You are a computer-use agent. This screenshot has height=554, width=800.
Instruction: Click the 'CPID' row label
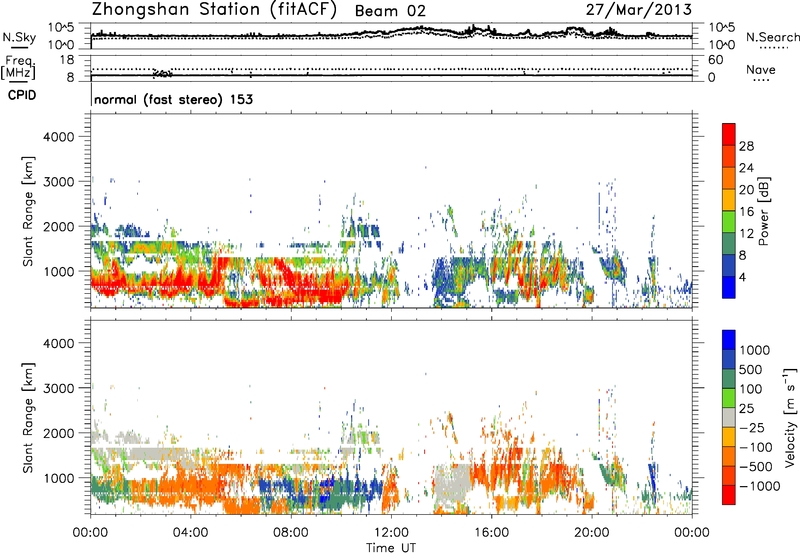[22, 95]
